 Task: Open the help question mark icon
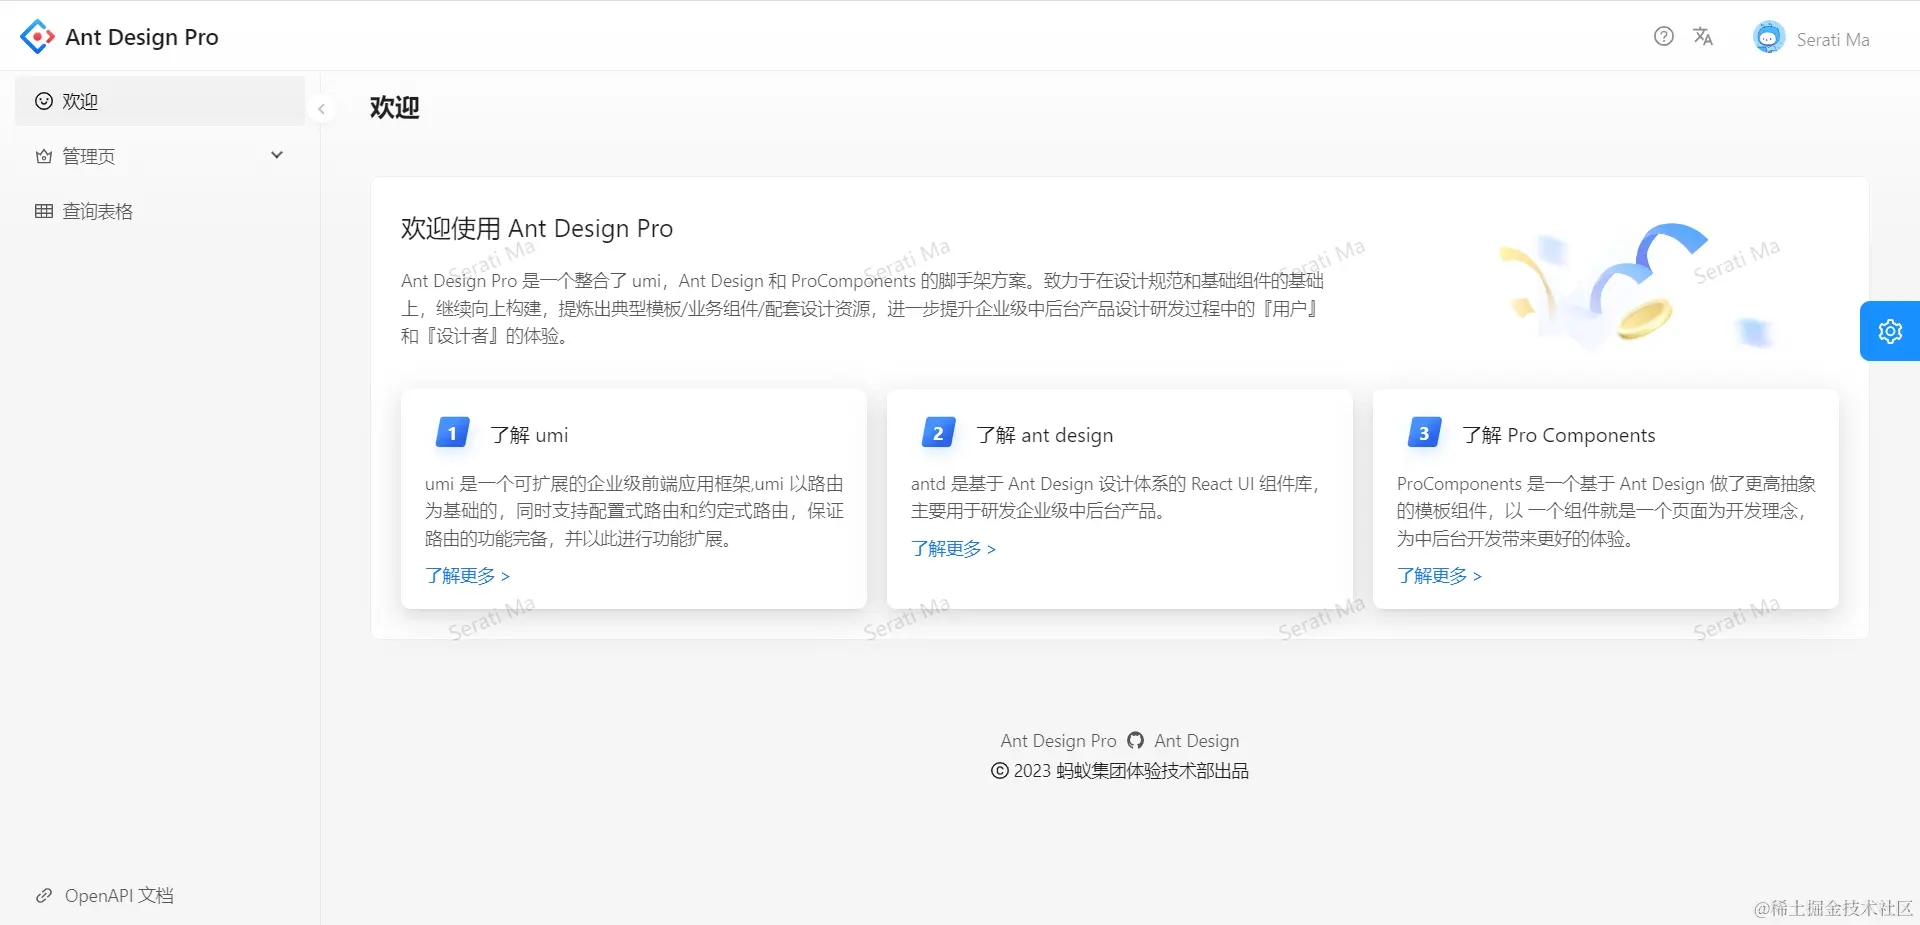[x=1664, y=37]
